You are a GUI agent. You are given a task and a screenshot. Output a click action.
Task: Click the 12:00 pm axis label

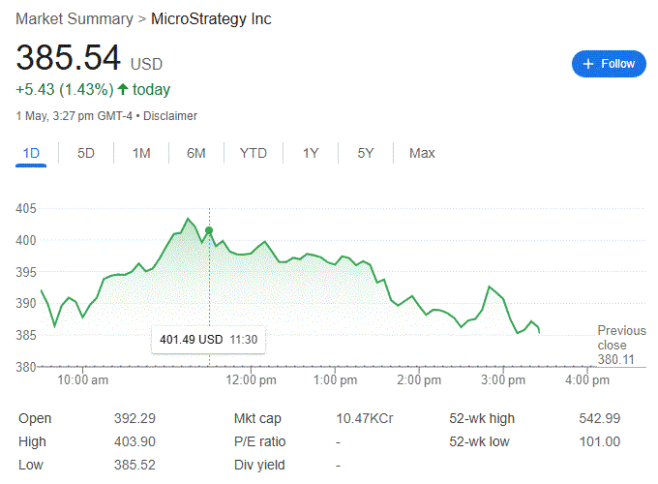[x=251, y=381]
